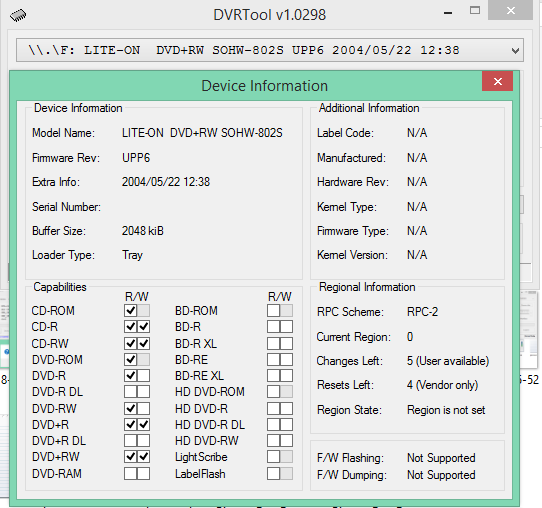Click the Kernel Version N/A value
The width and height of the screenshot is (542, 508).
[x=417, y=255]
